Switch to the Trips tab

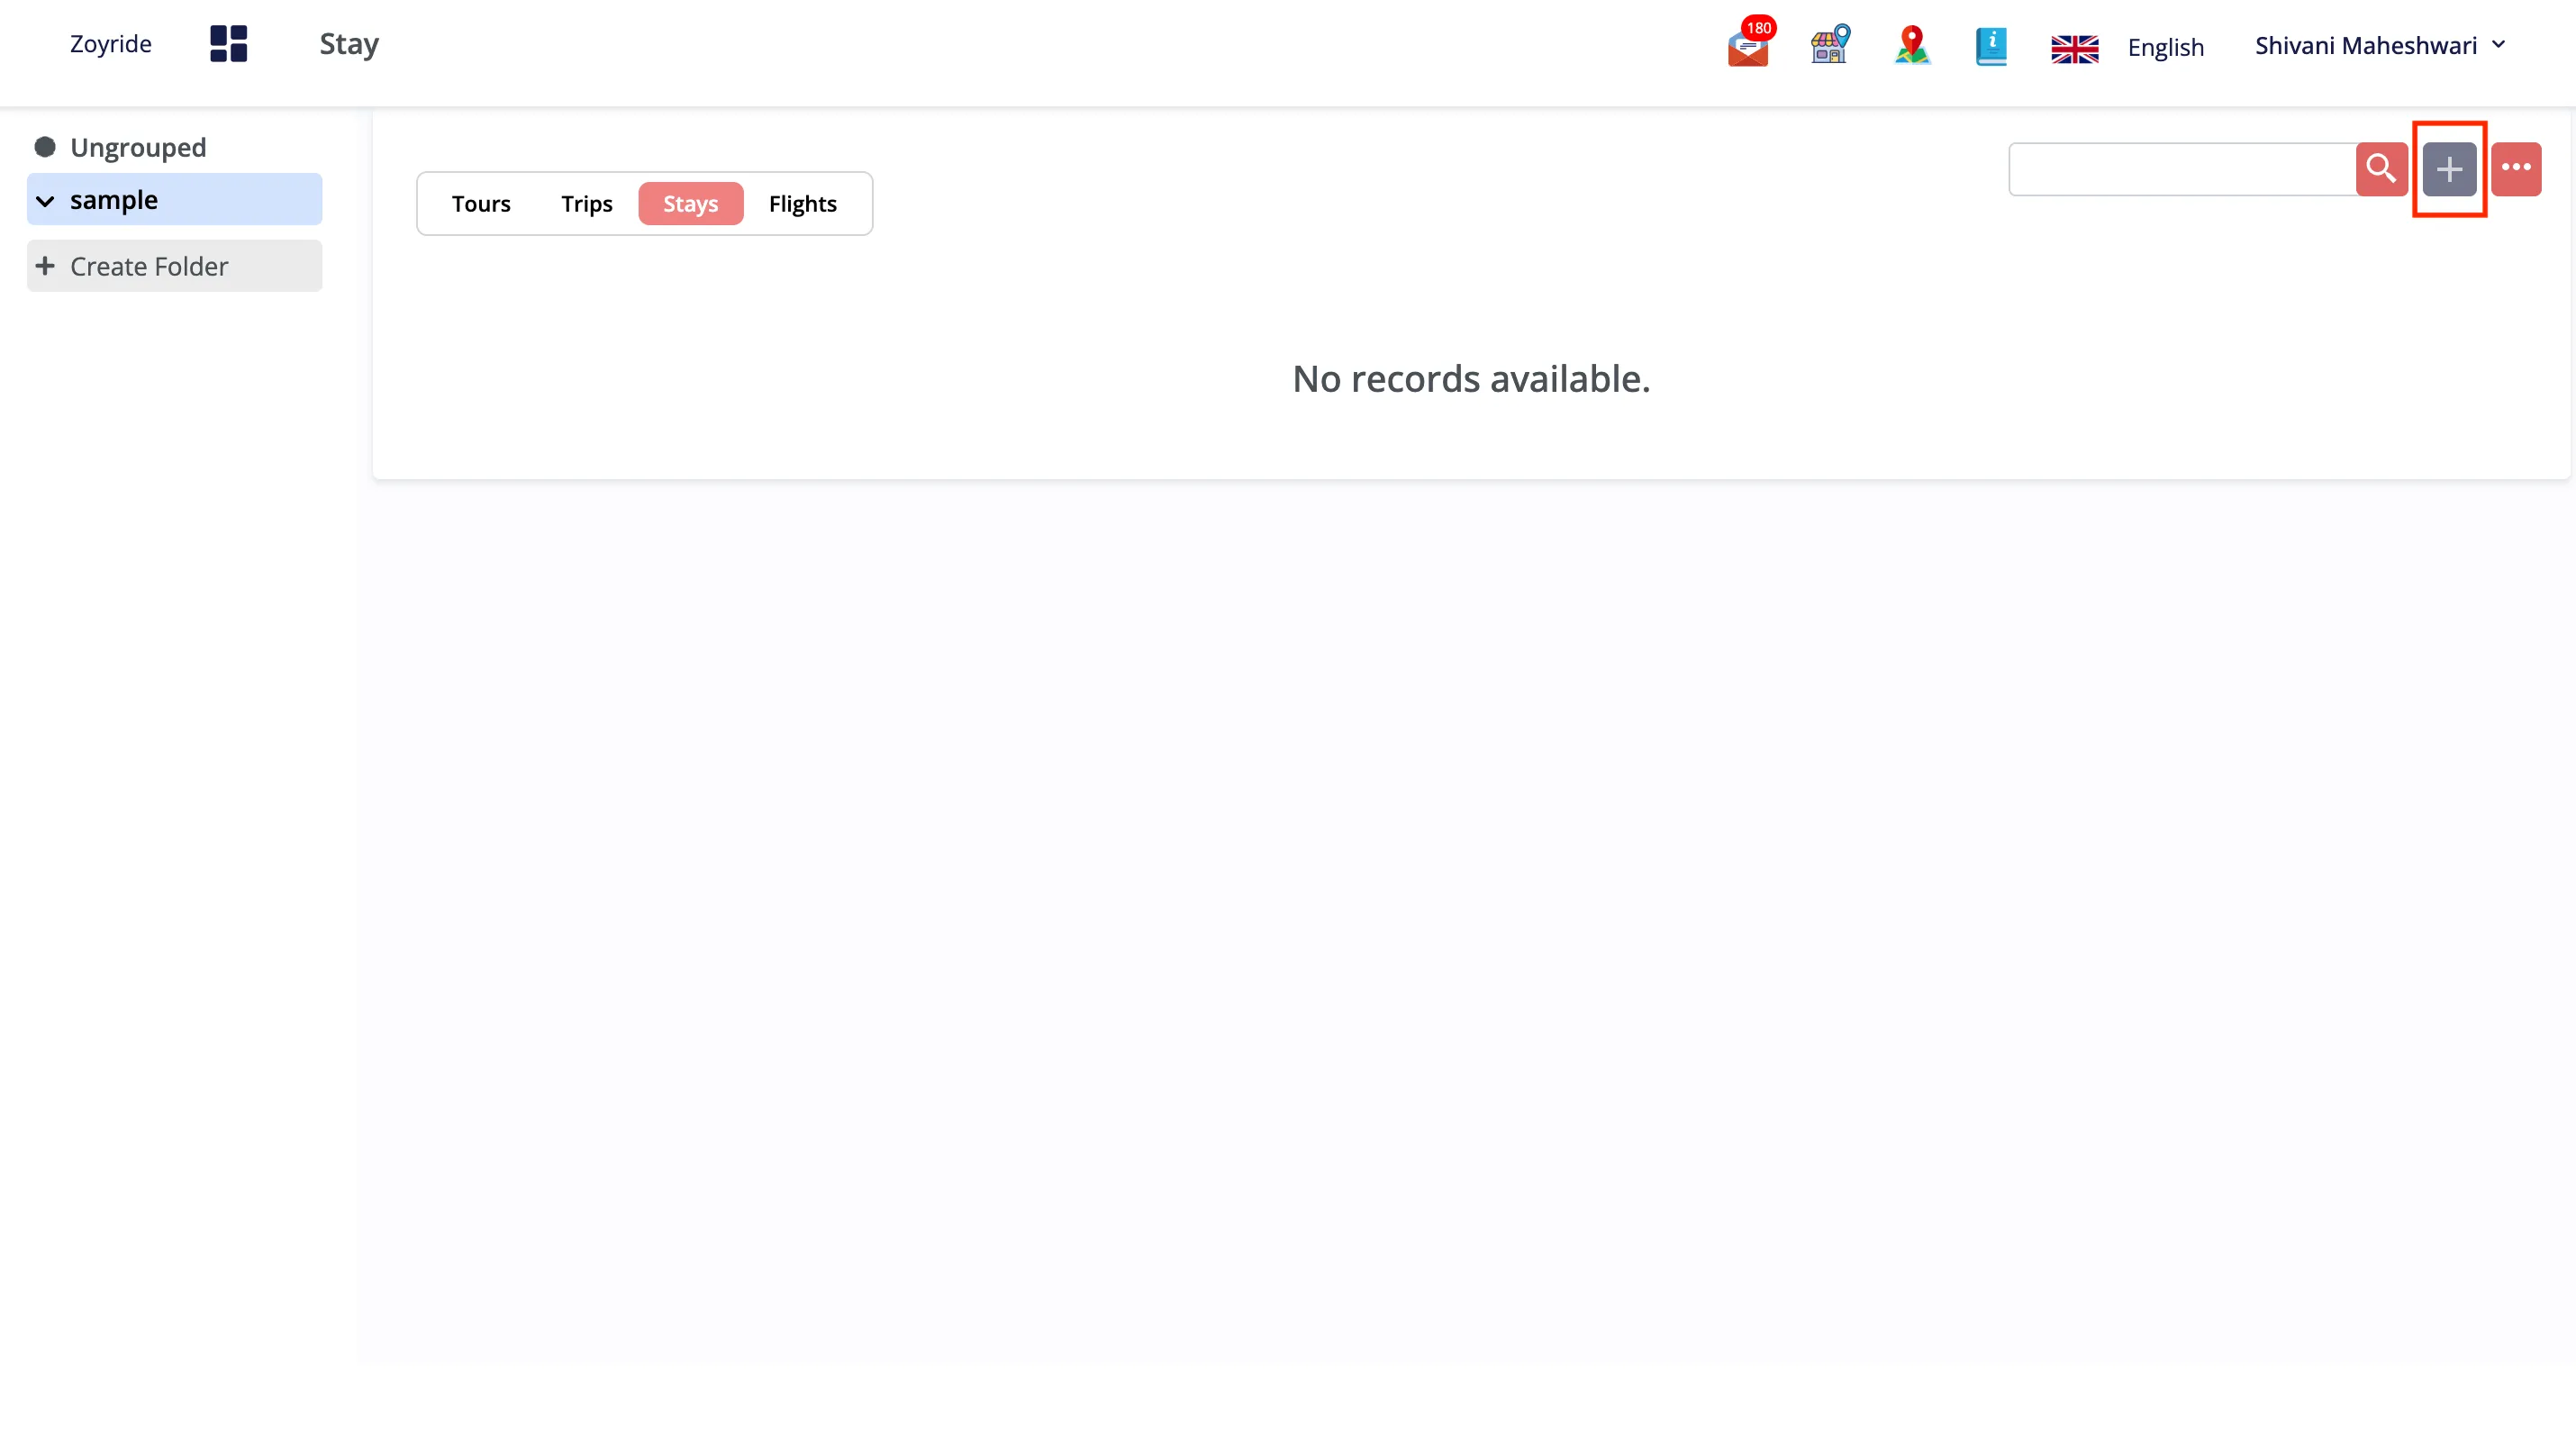[x=587, y=204]
